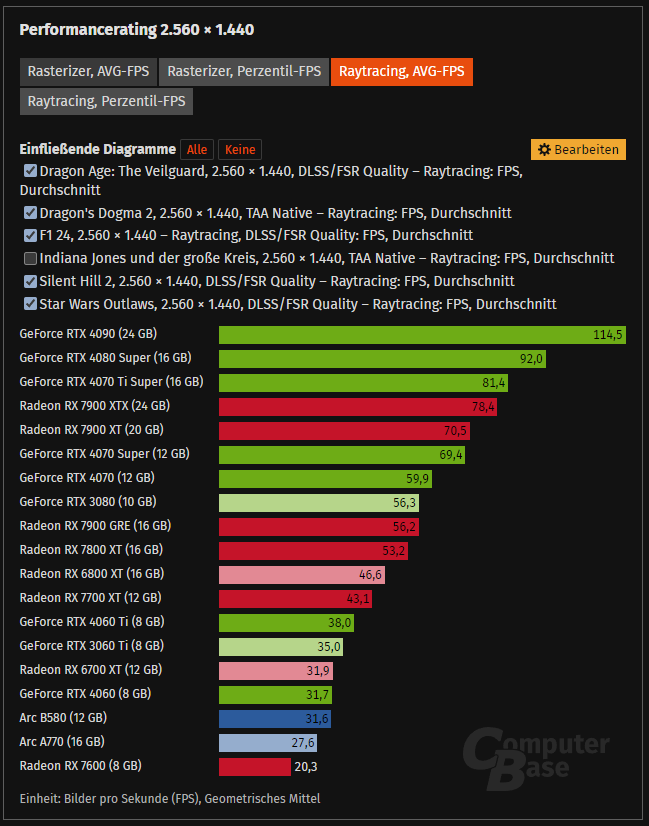Click the 'Radeon RX 7700 XT (12 GB)' label

(x=91, y=597)
